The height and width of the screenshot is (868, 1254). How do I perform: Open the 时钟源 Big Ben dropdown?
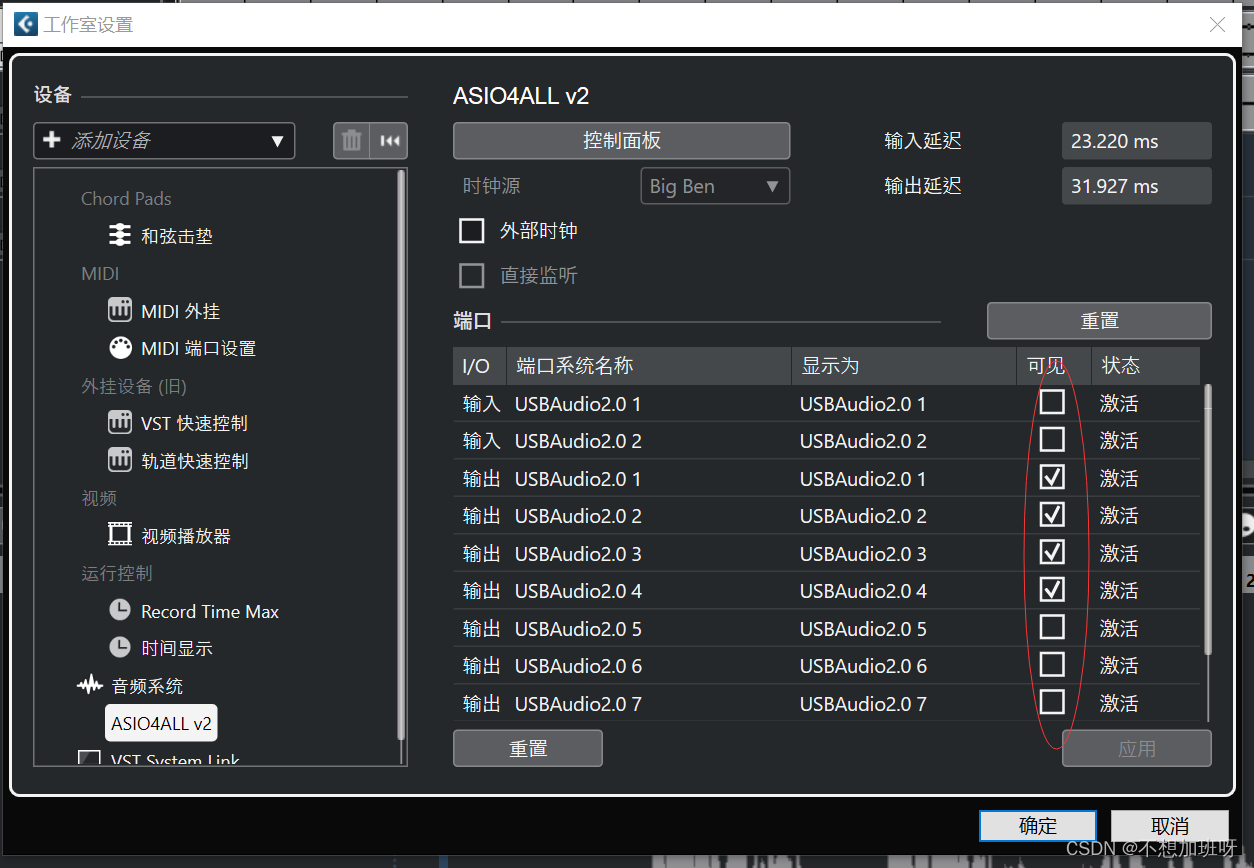click(x=715, y=186)
